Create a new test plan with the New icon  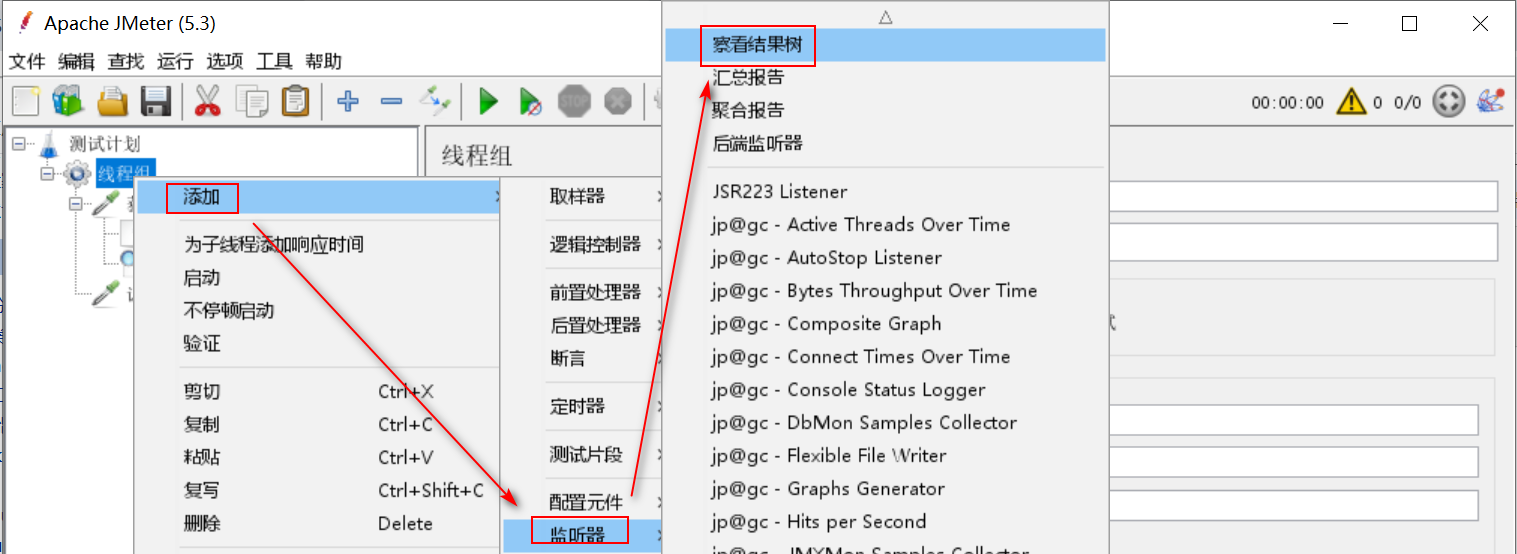coord(26,101)
